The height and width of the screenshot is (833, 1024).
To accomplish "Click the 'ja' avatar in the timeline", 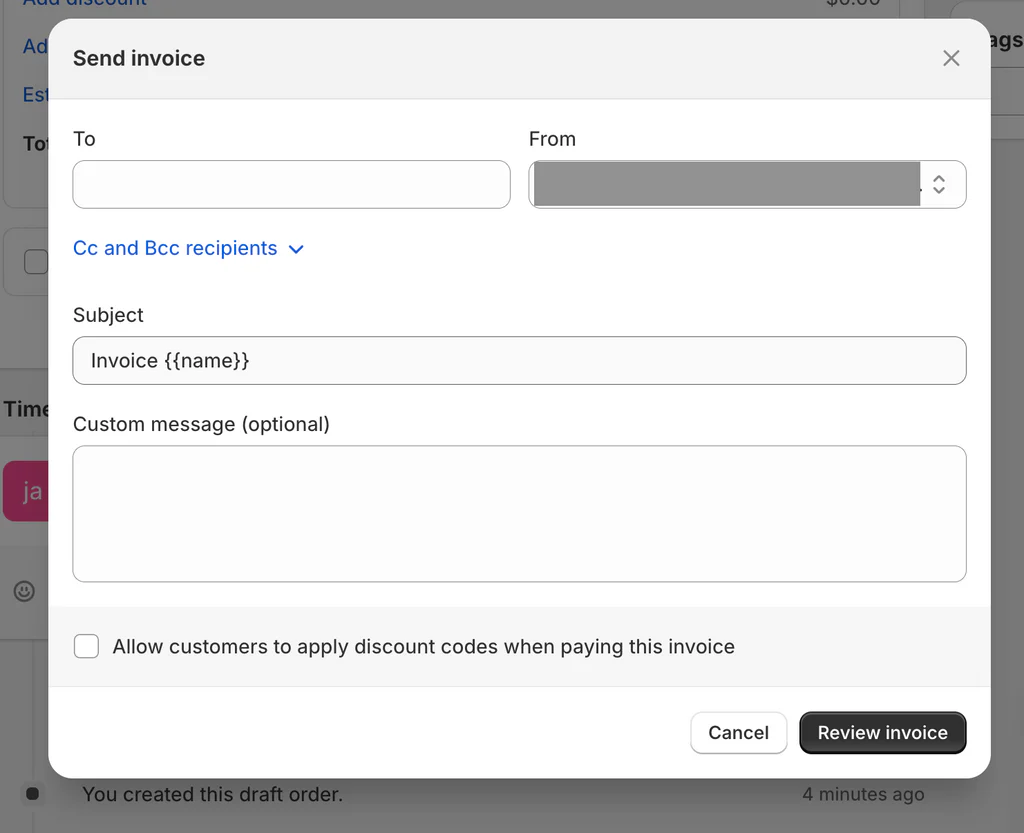I will (x=26, y=491).
